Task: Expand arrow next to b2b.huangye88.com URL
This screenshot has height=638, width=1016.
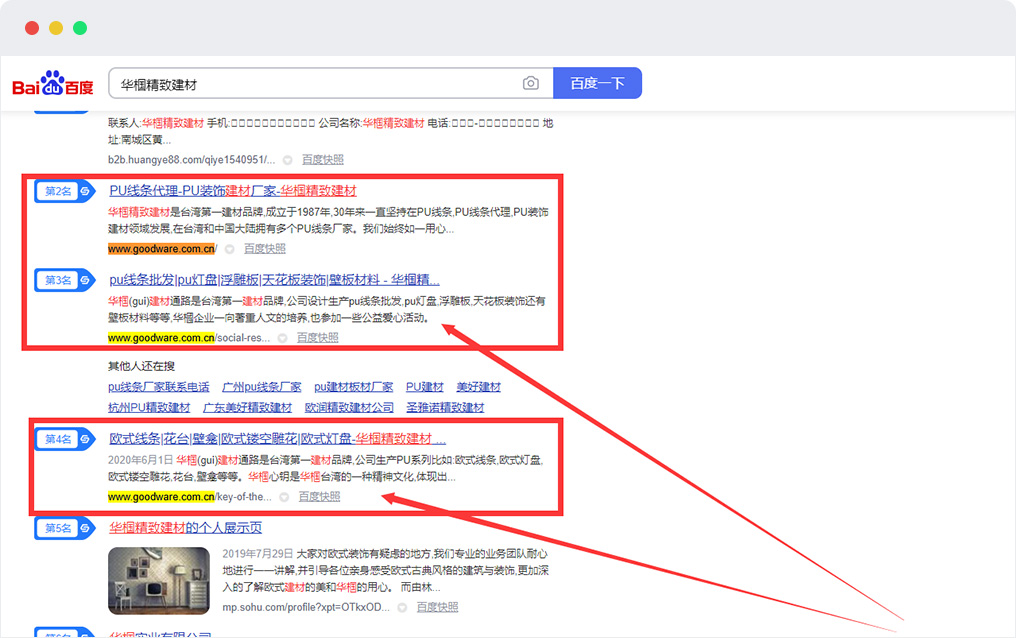Action: click(x=288, y=160)
